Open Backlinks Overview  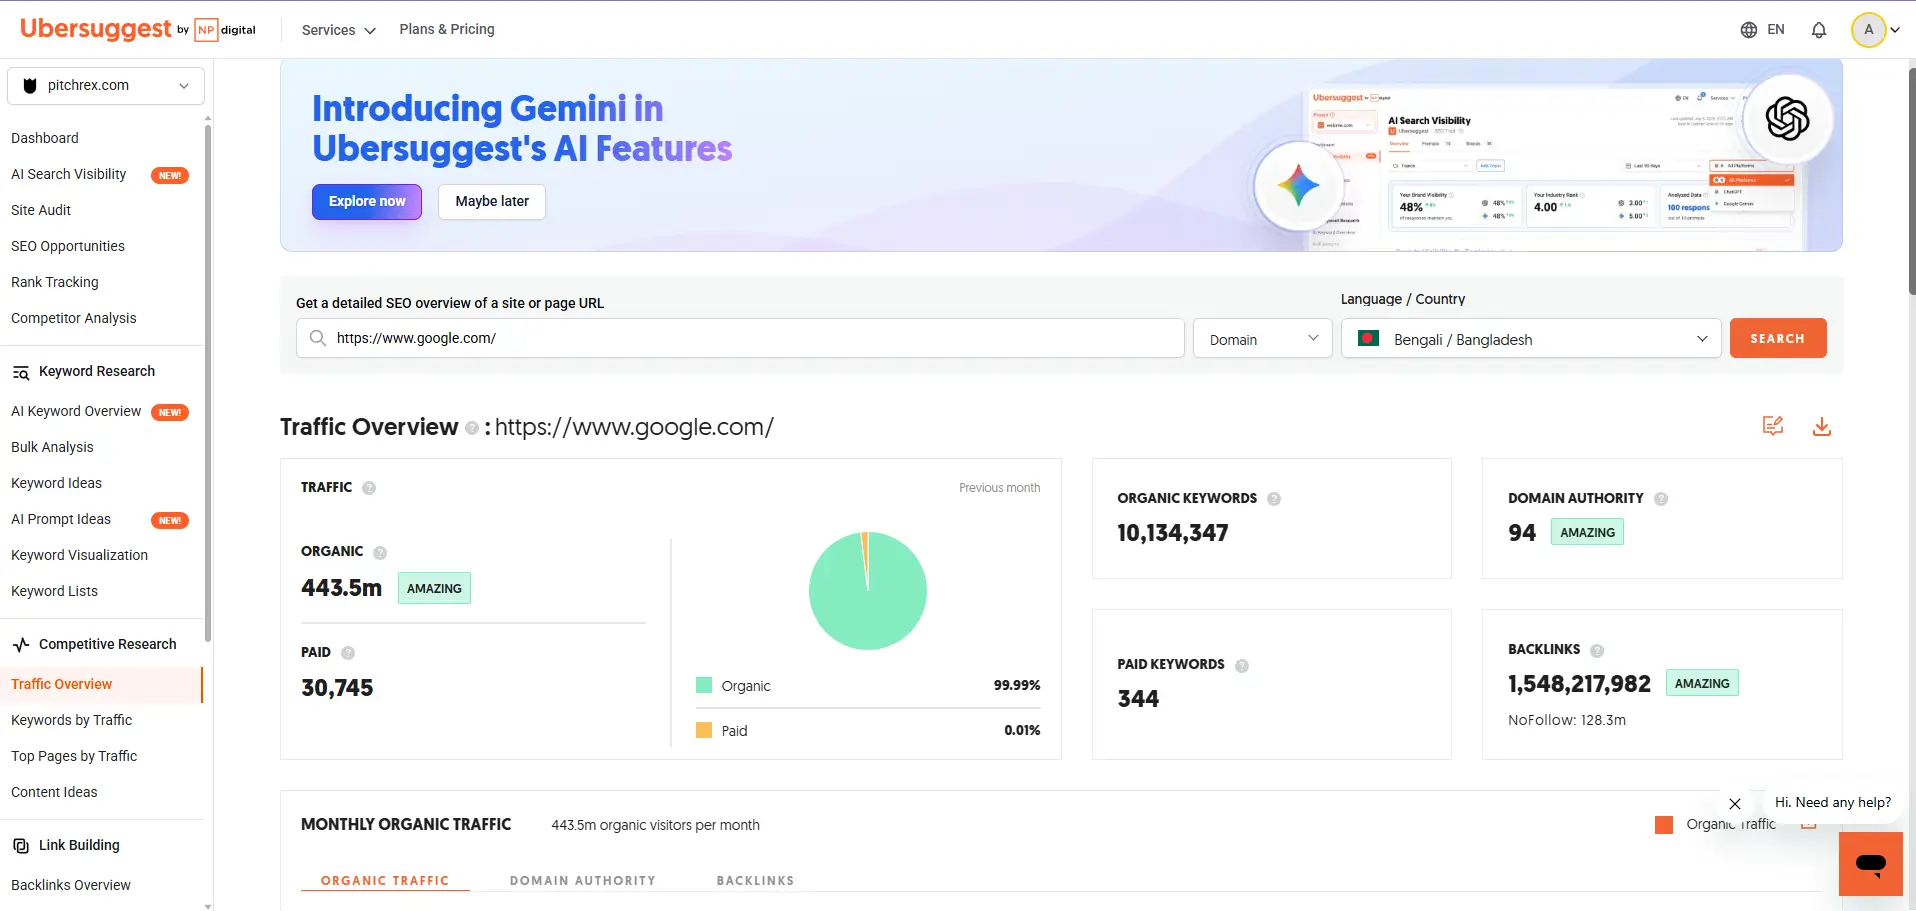tap(71, 885)
